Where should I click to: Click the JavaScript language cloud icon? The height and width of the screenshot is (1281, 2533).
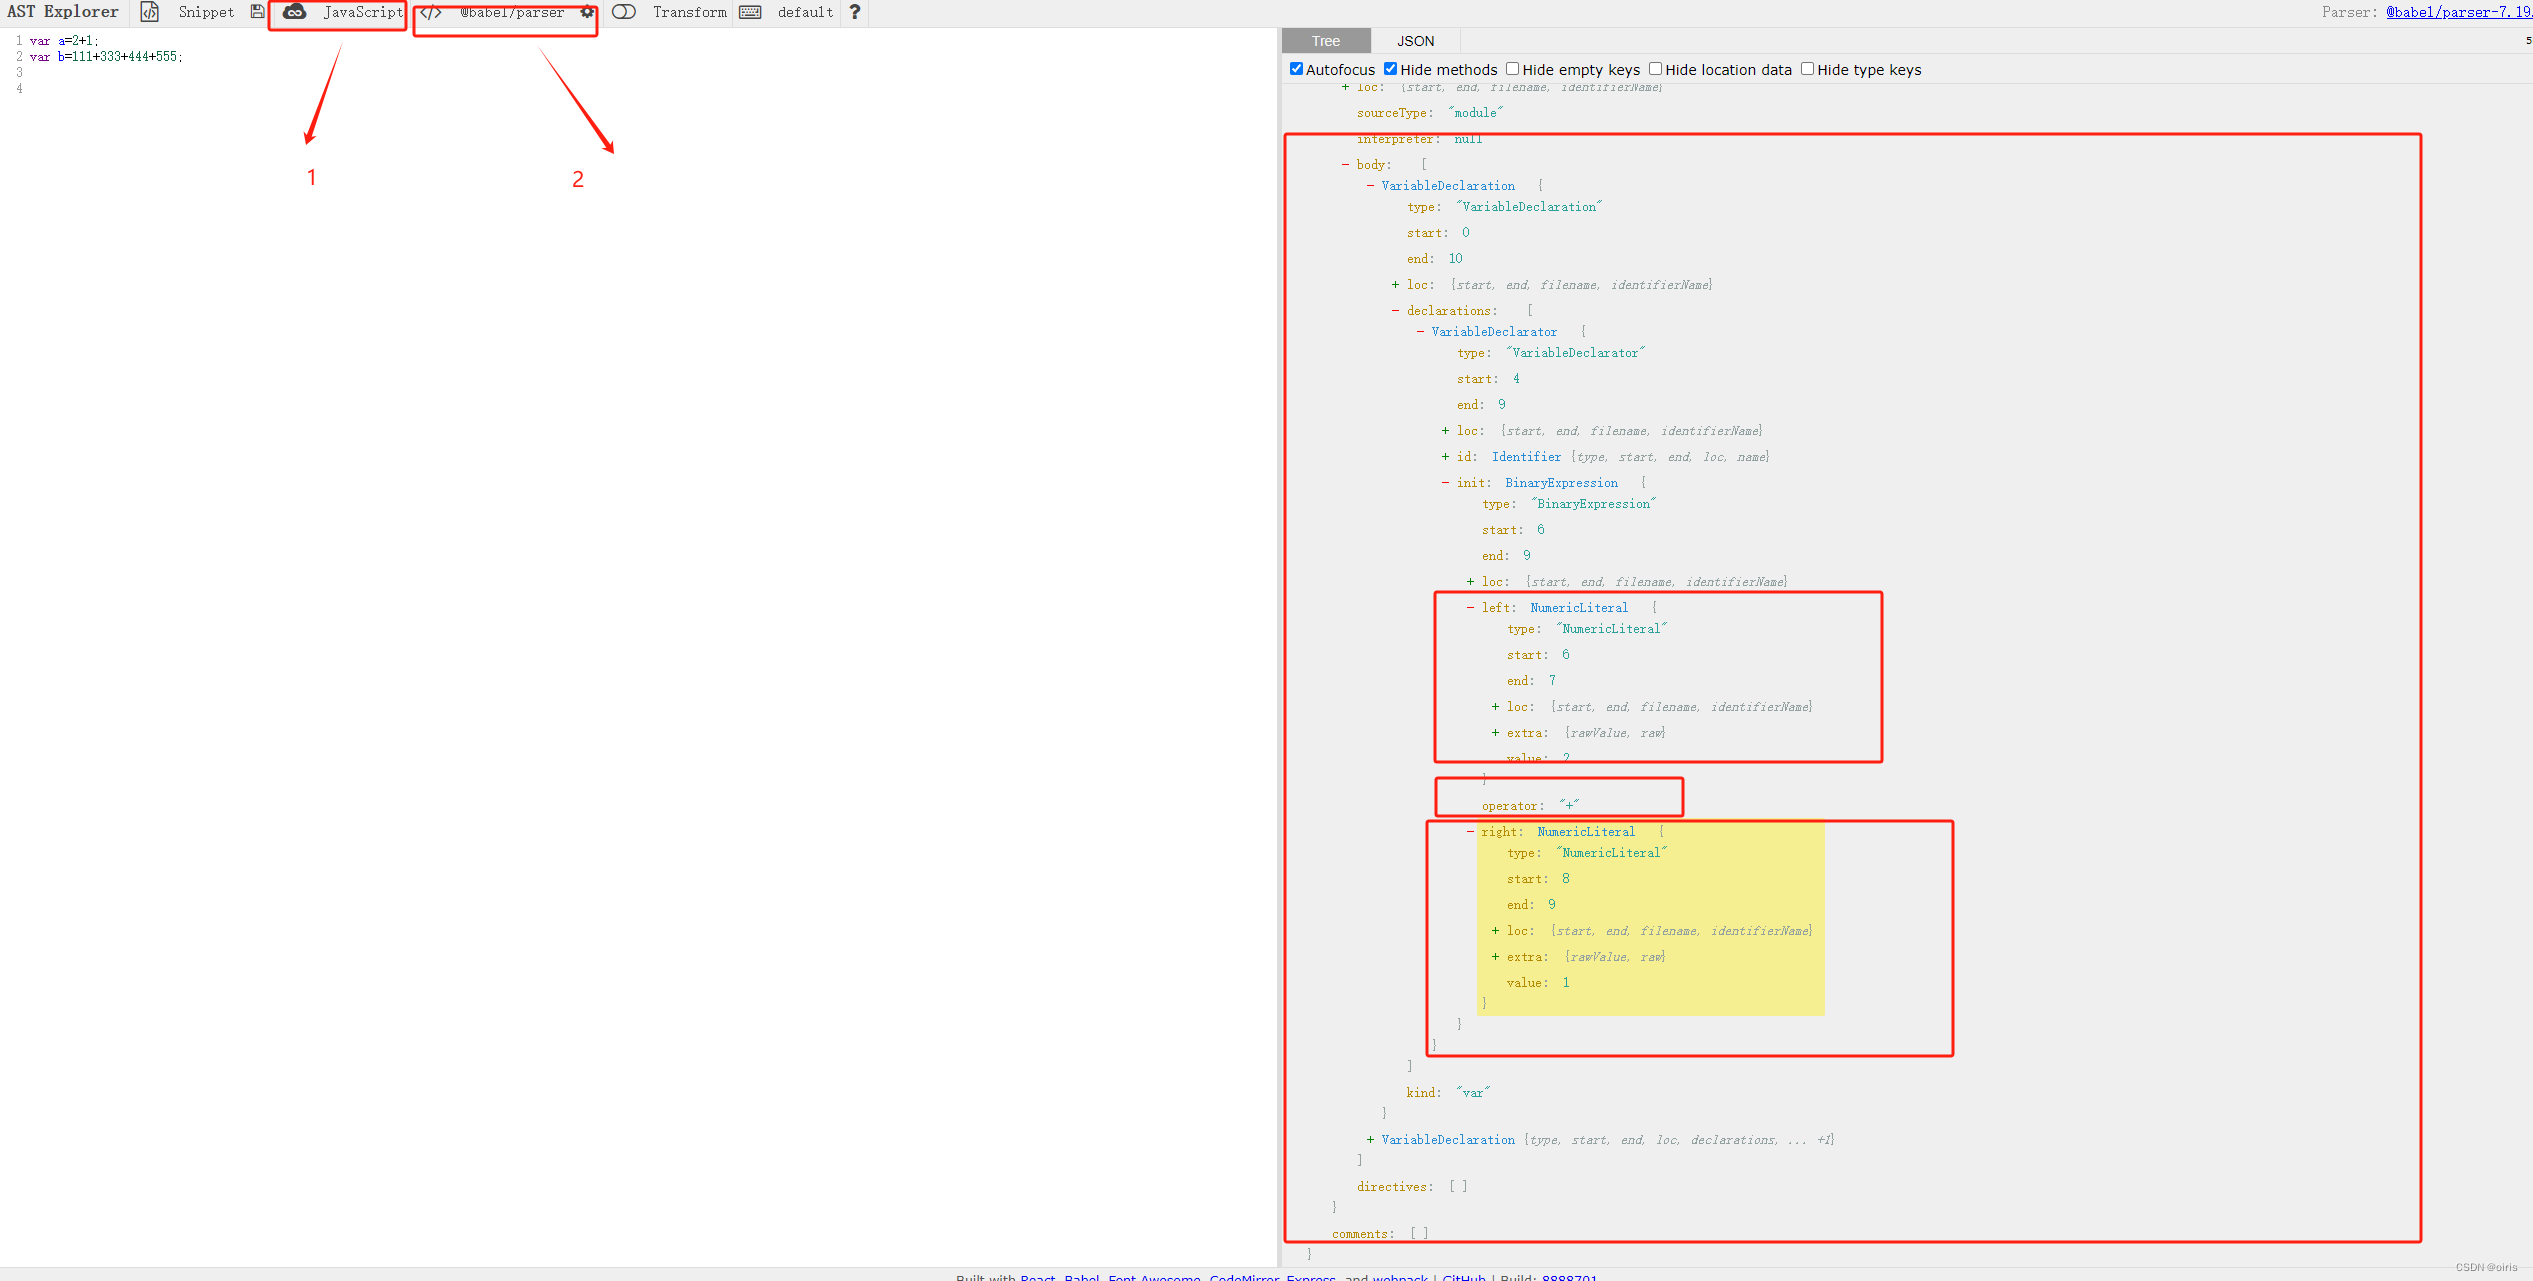pyautogui.click(x=294, y=12)
